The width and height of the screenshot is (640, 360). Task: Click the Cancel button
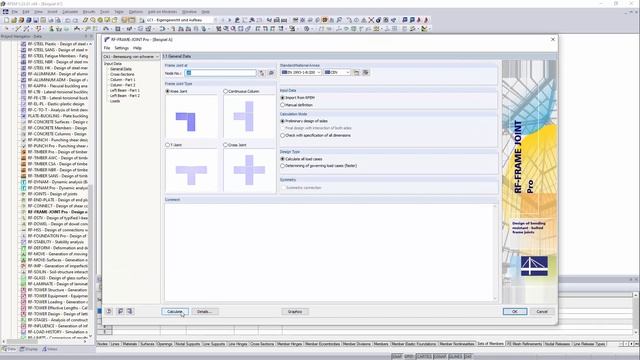pos(542,311)
